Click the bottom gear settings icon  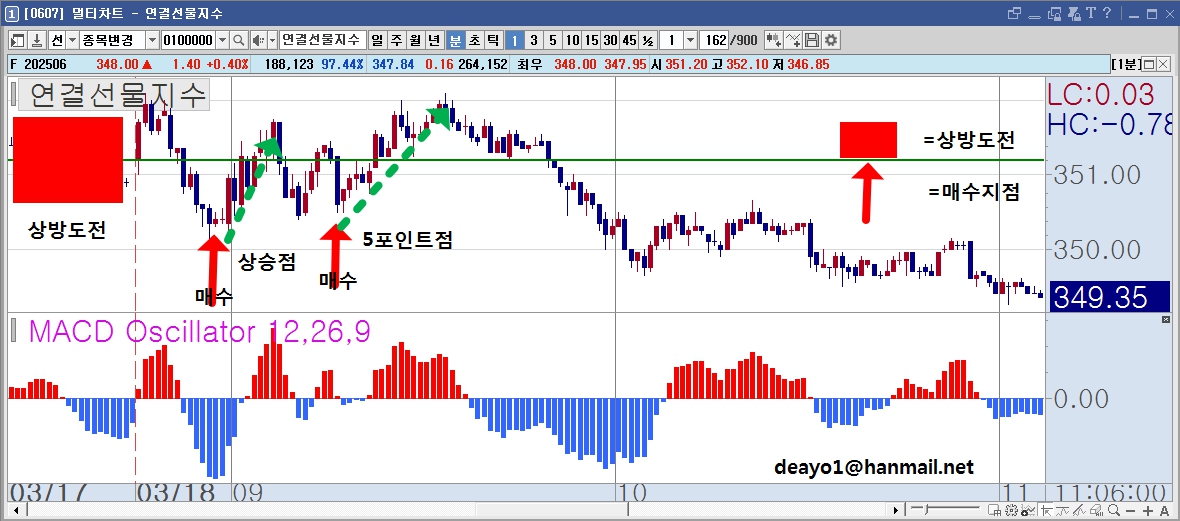click(1011, 510)
